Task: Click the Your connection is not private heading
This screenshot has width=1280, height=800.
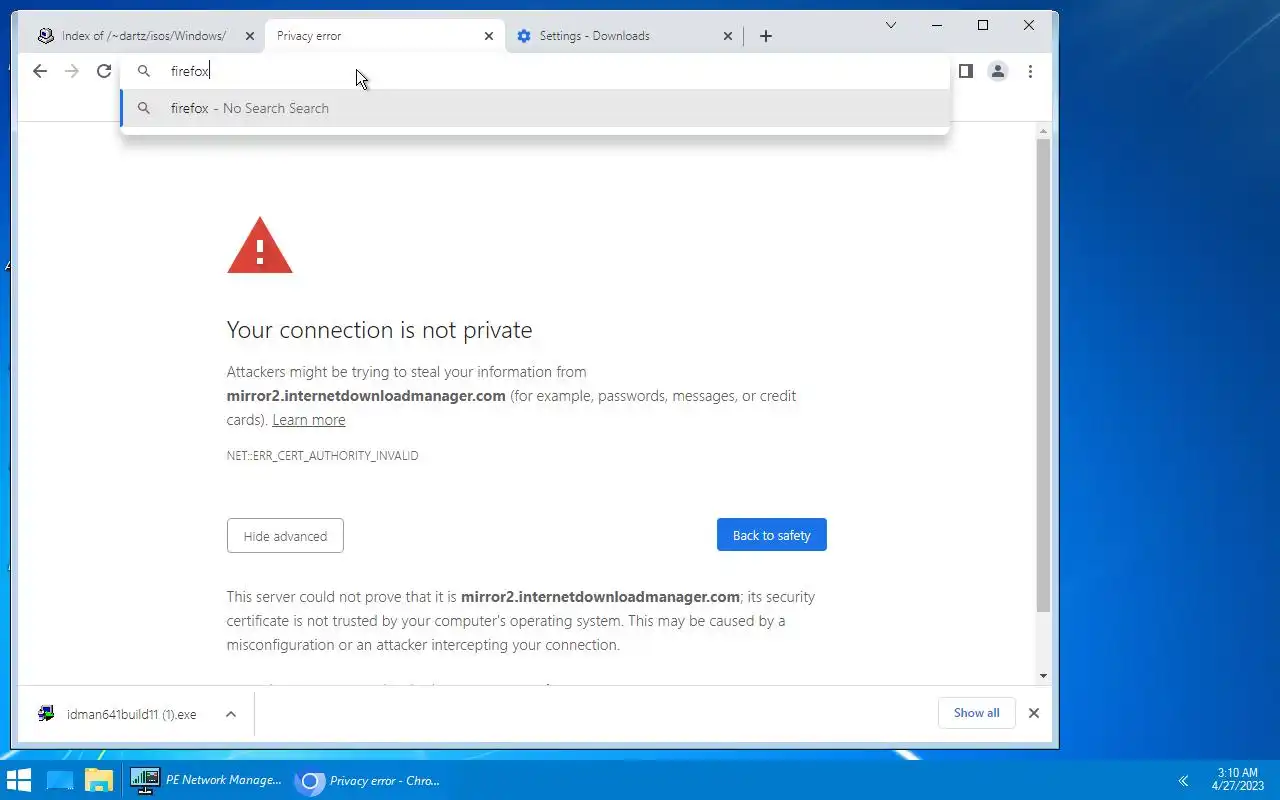Action: point(380,330)
